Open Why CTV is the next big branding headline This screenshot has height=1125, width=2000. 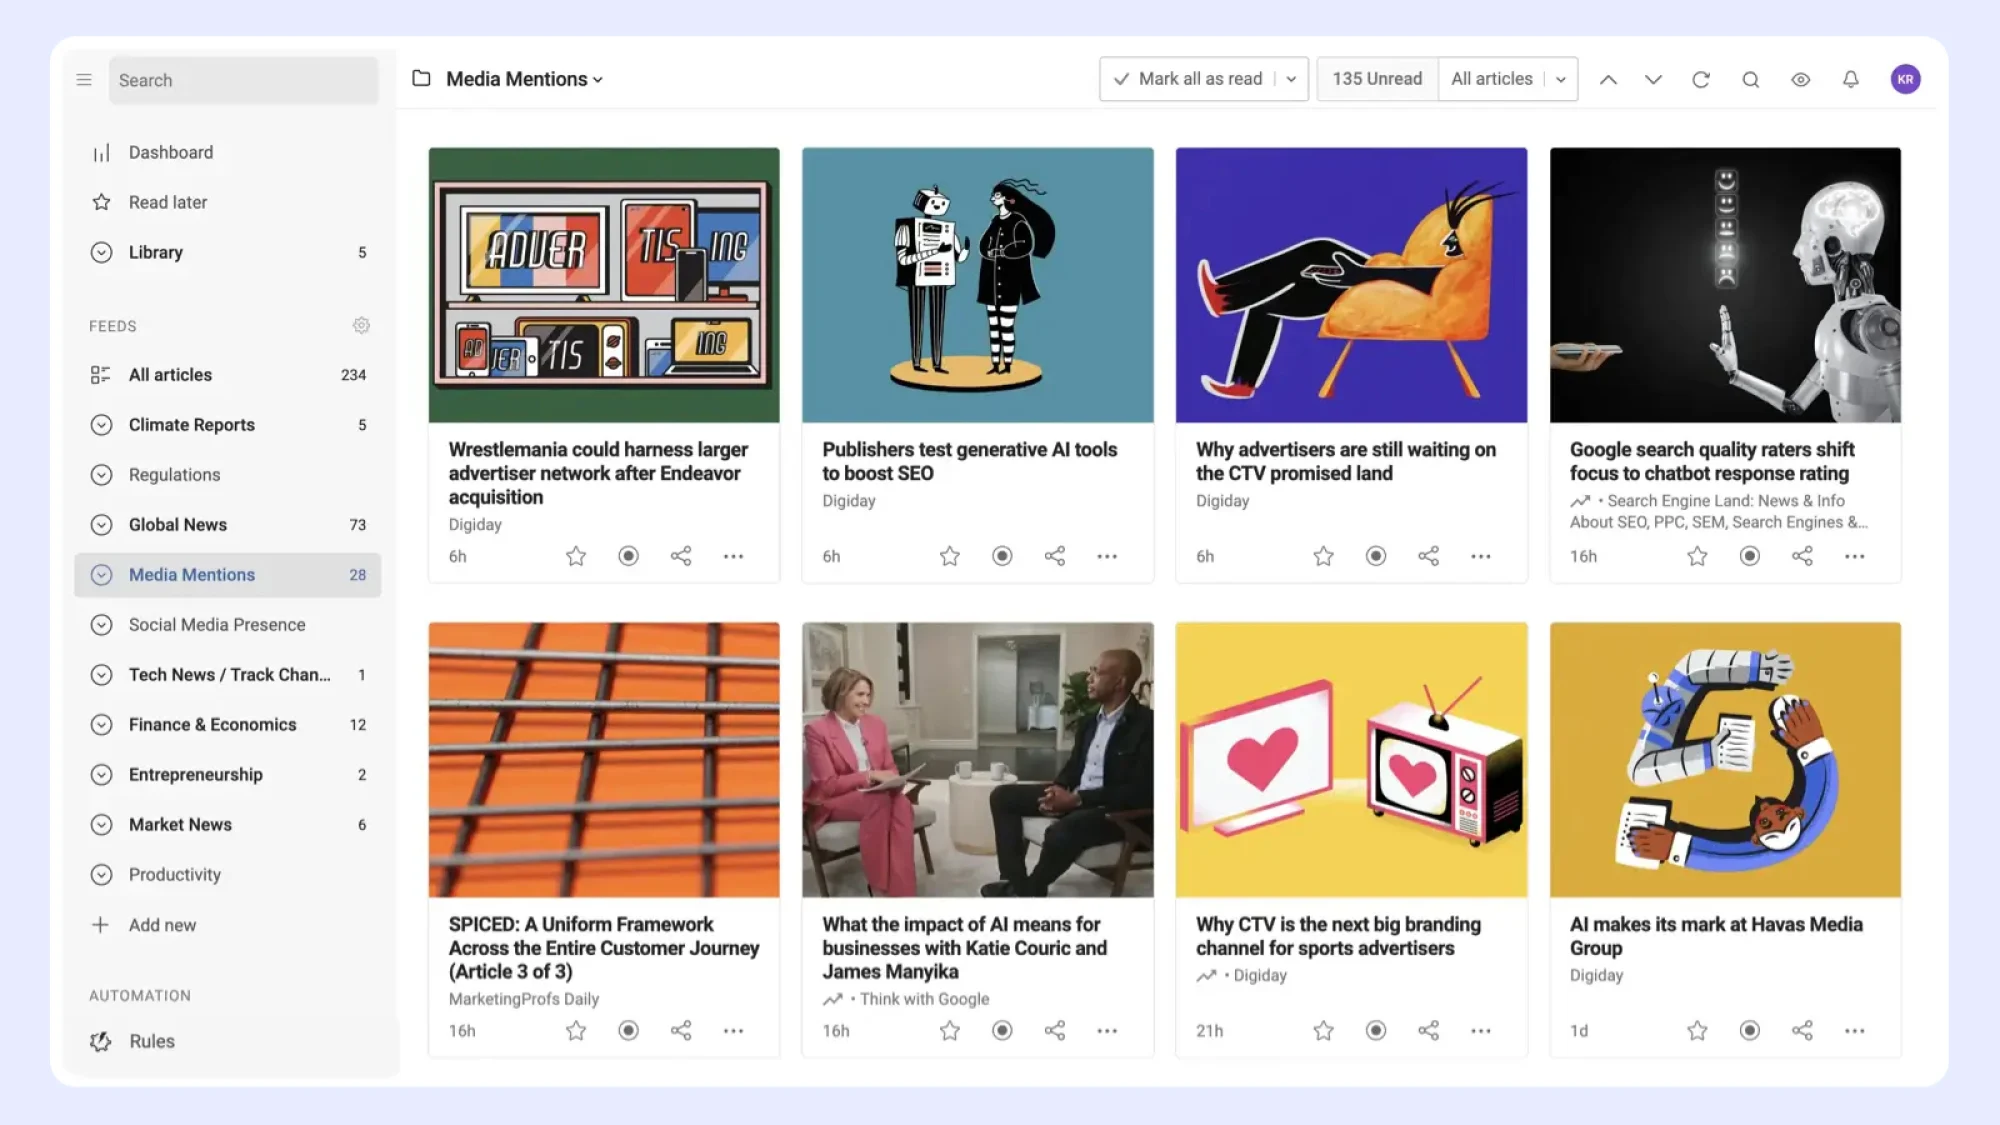pyautogui.click(x=1338, y=936)
